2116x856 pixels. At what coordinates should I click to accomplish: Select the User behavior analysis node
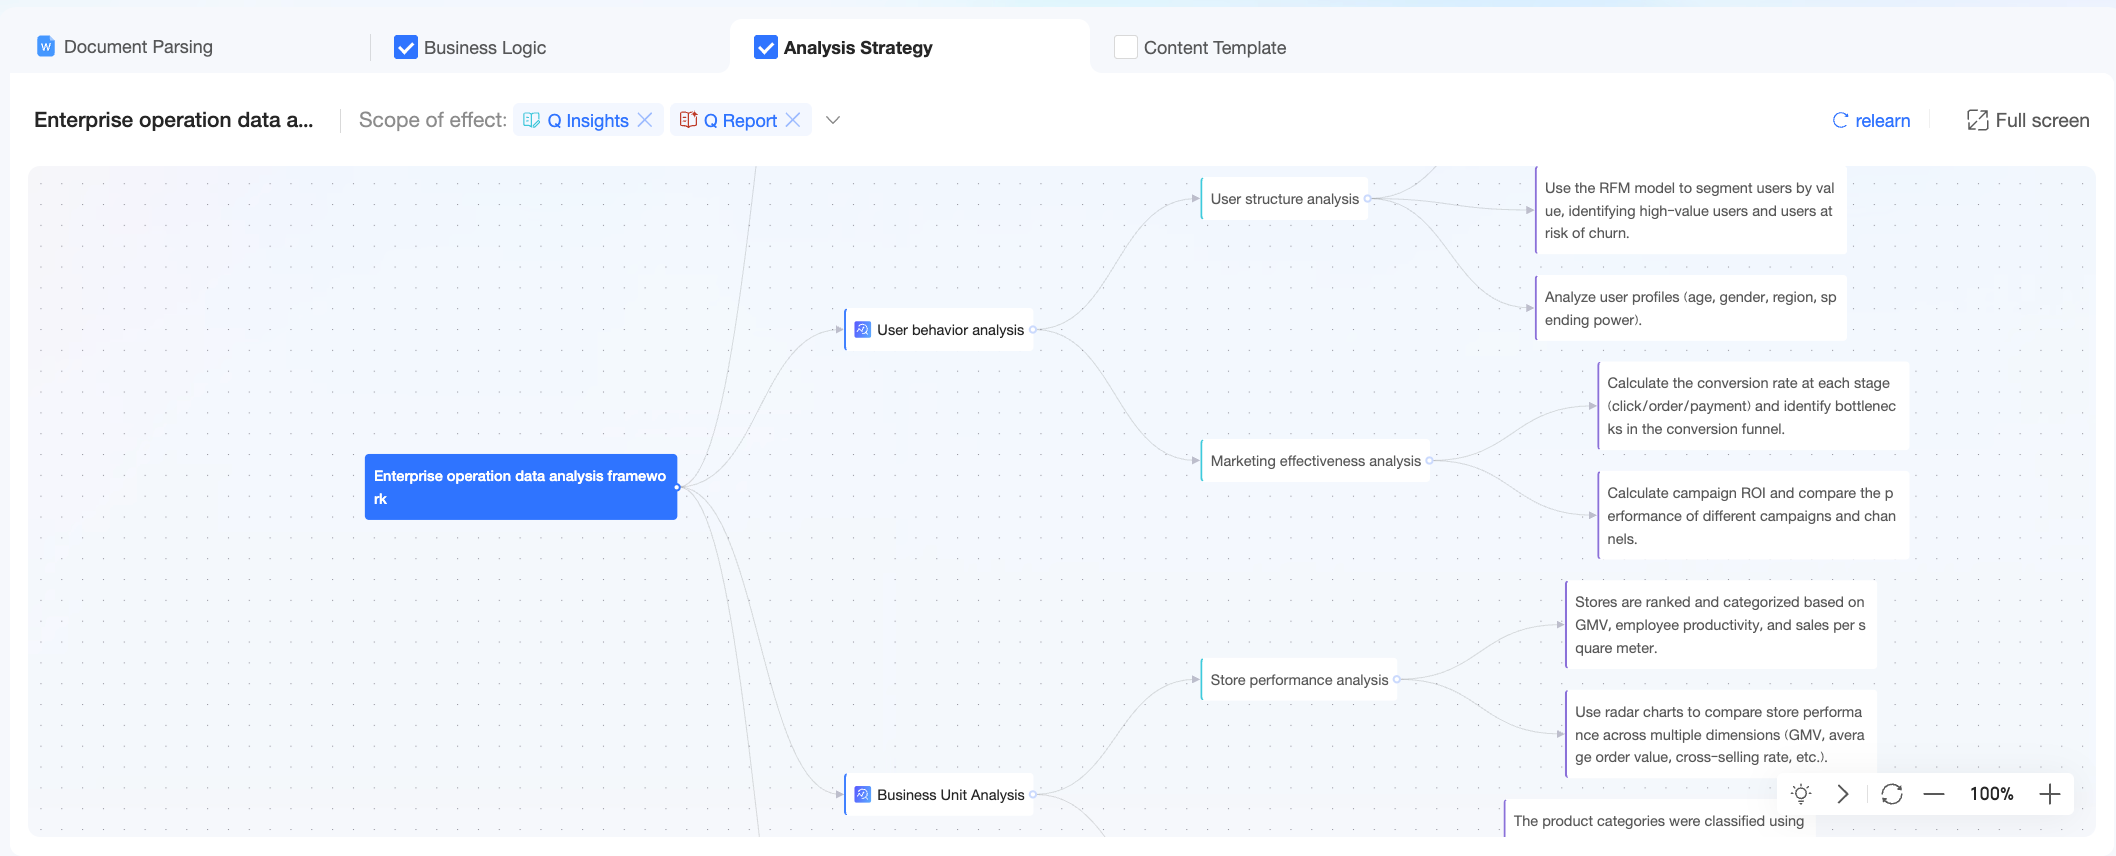[x=940, y=330]
